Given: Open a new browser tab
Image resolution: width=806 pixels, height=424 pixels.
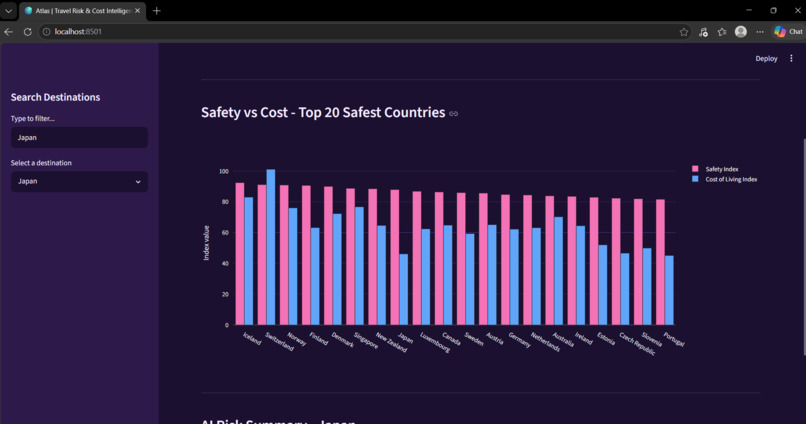Looking at the screenshot, I should tap(157, 10).
